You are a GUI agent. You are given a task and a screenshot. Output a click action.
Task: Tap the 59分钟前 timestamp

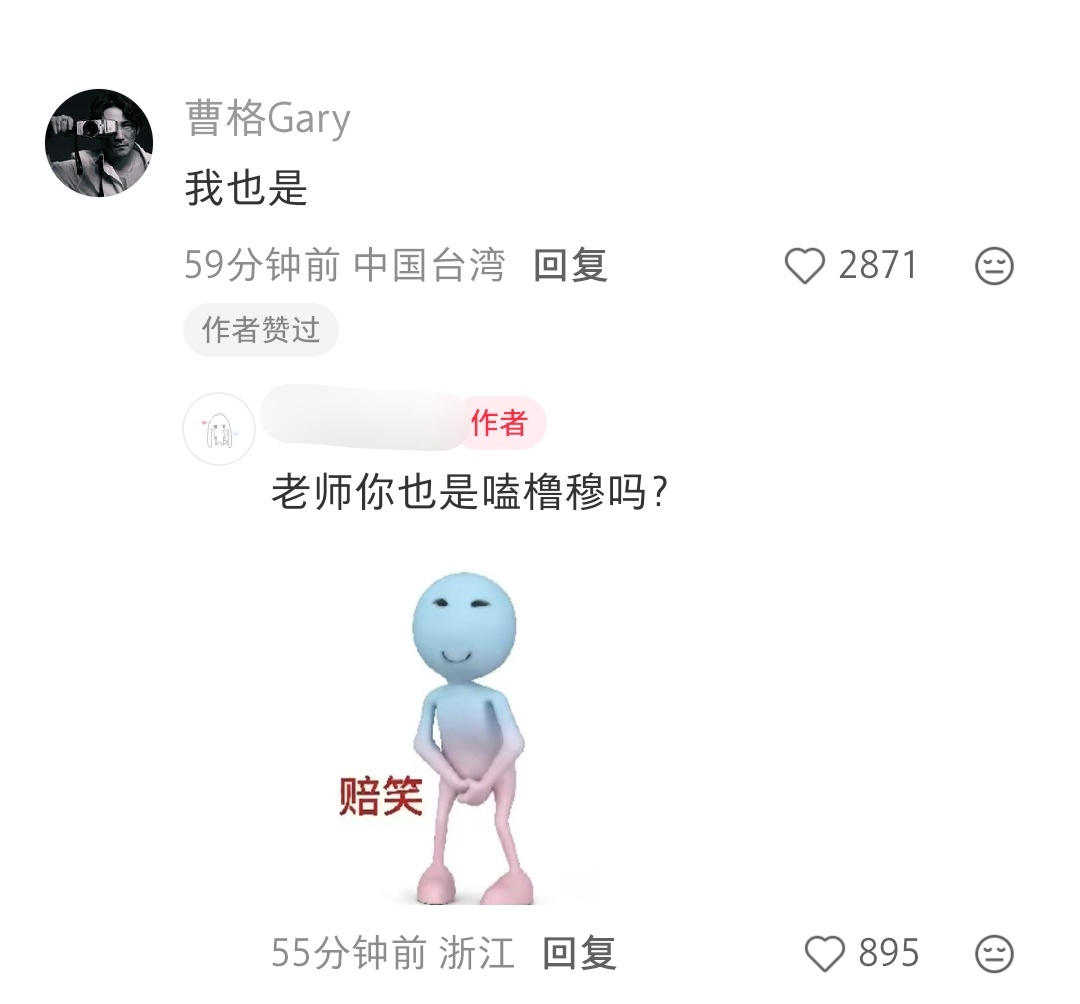click(262, 265)
